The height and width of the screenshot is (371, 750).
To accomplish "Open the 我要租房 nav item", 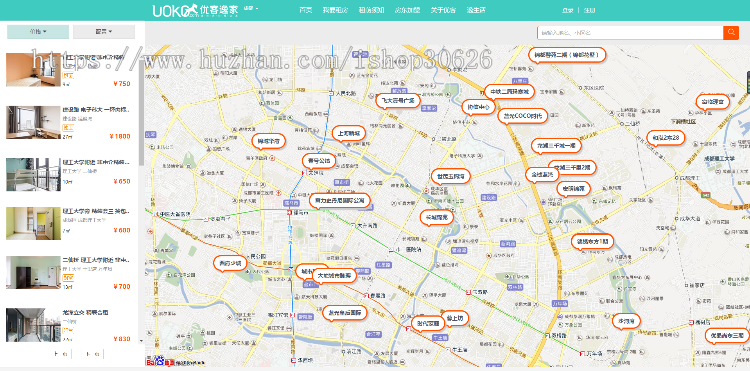I will tap(335, 10).
